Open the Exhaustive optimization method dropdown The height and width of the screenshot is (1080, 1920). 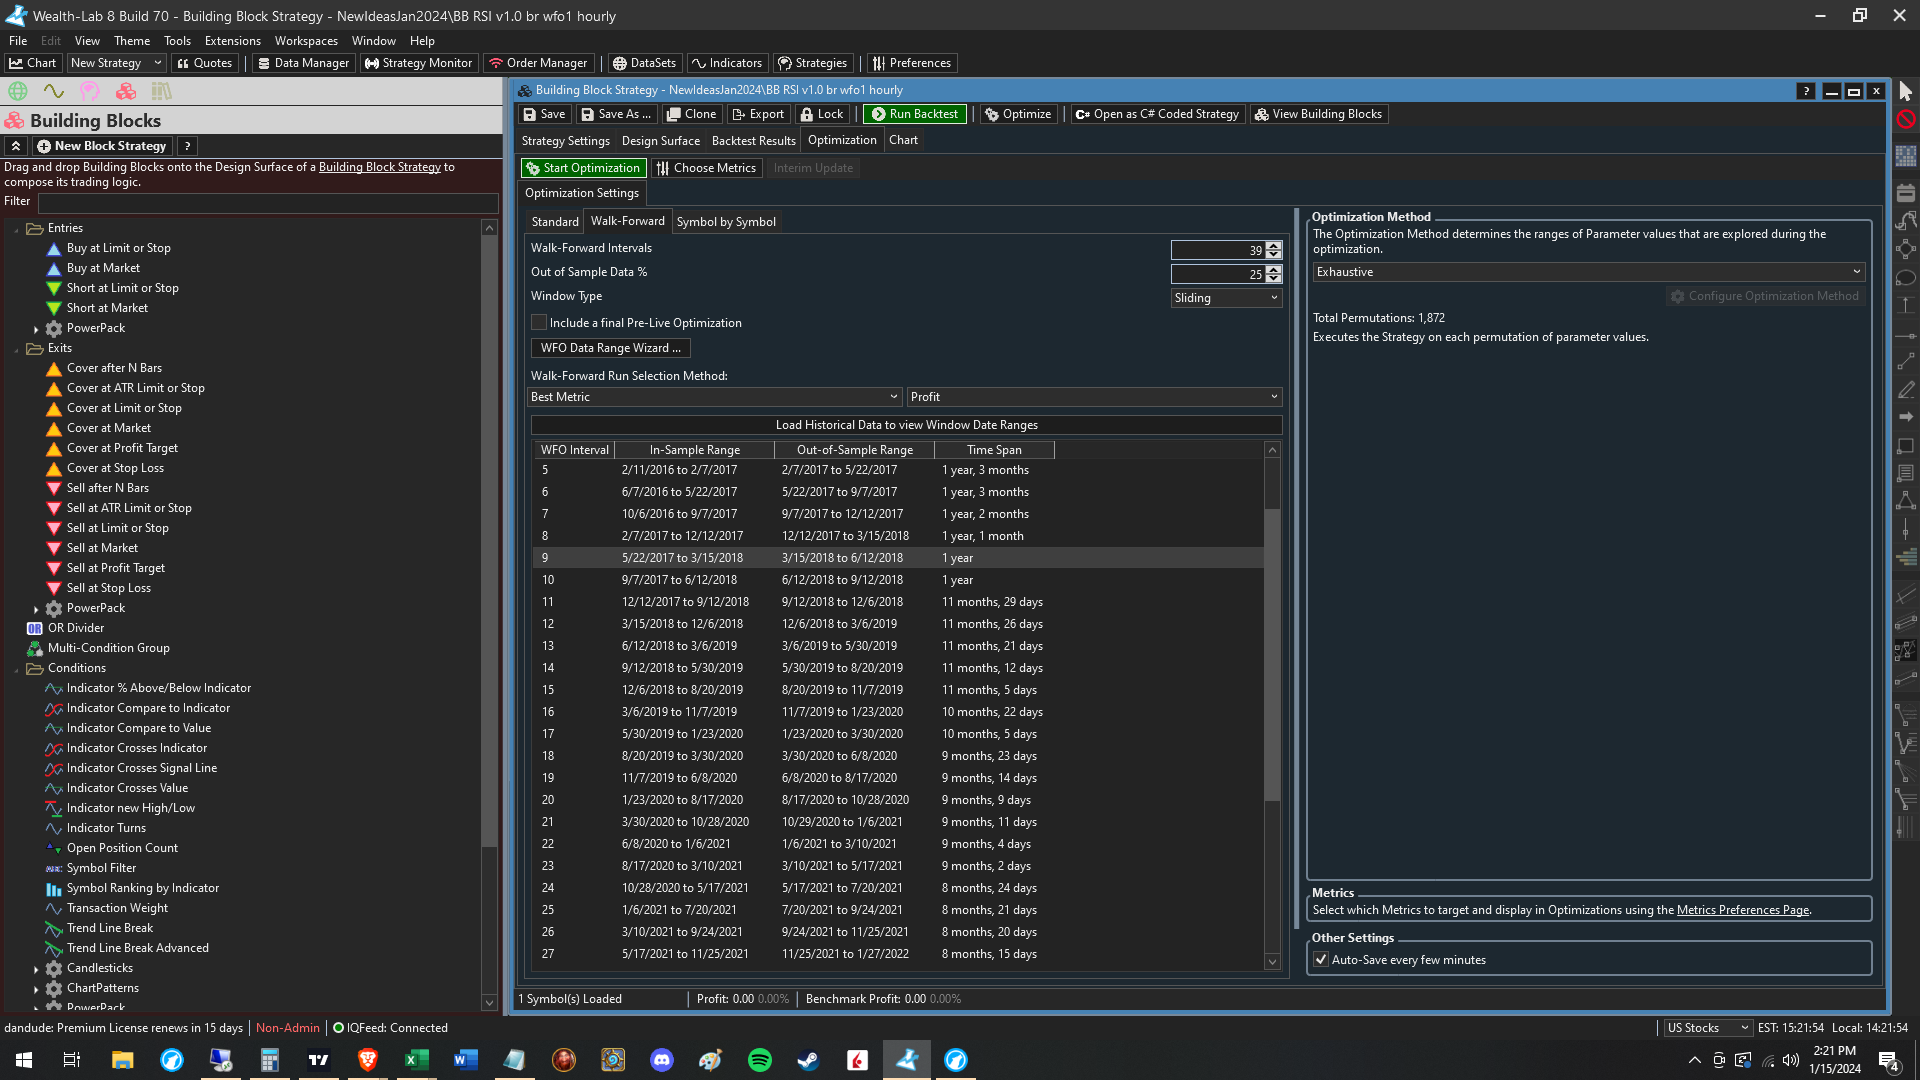click(x=1588, y=272)
